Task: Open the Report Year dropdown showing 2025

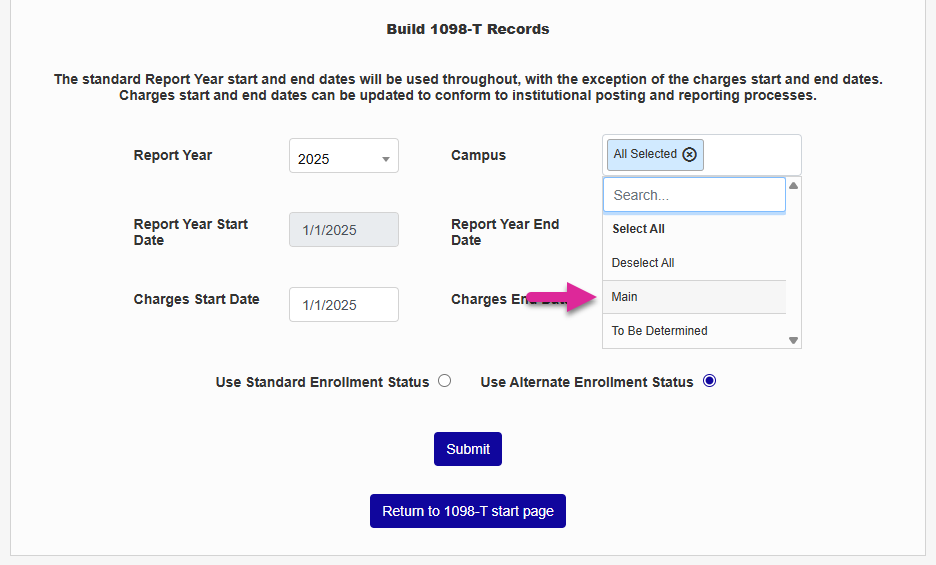Action: (x=344, y=156)
